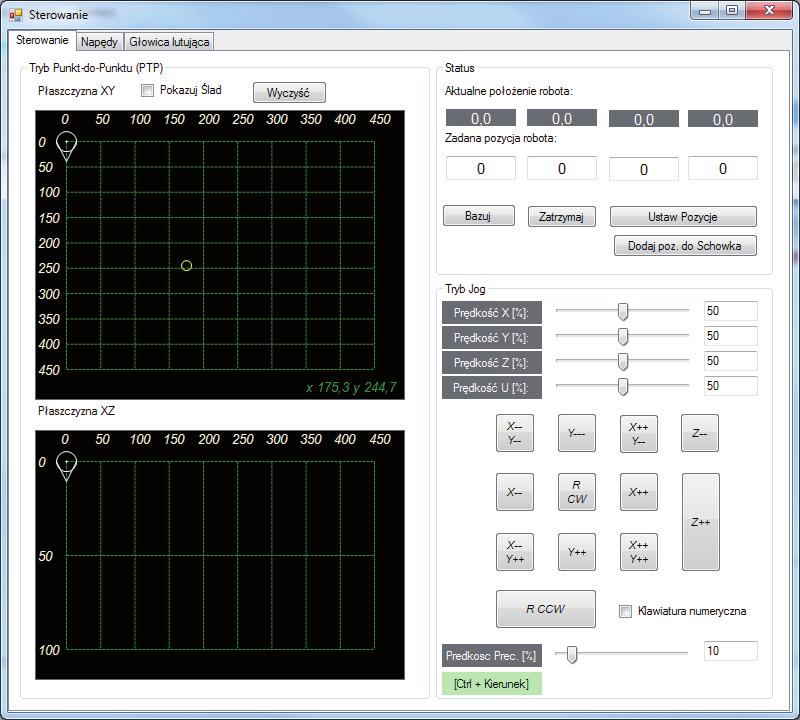Click the Predkosc Prec. slider thumb
Viewport: 800px width, 720px height.
pos(572,654)
